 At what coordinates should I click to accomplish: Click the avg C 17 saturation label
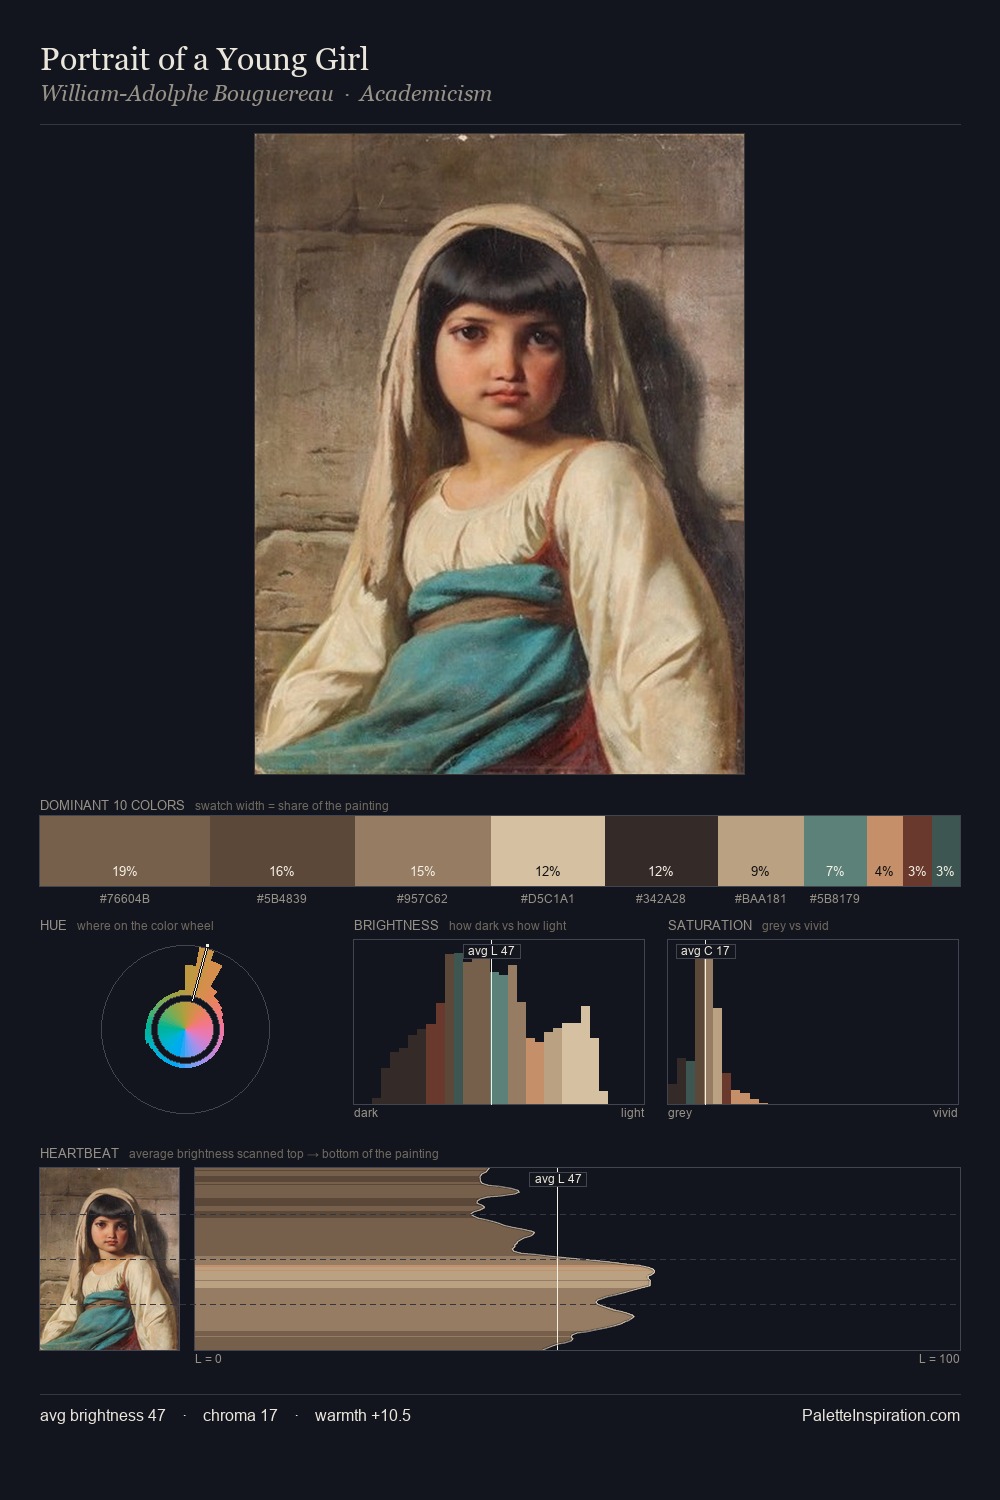point(705,951)
